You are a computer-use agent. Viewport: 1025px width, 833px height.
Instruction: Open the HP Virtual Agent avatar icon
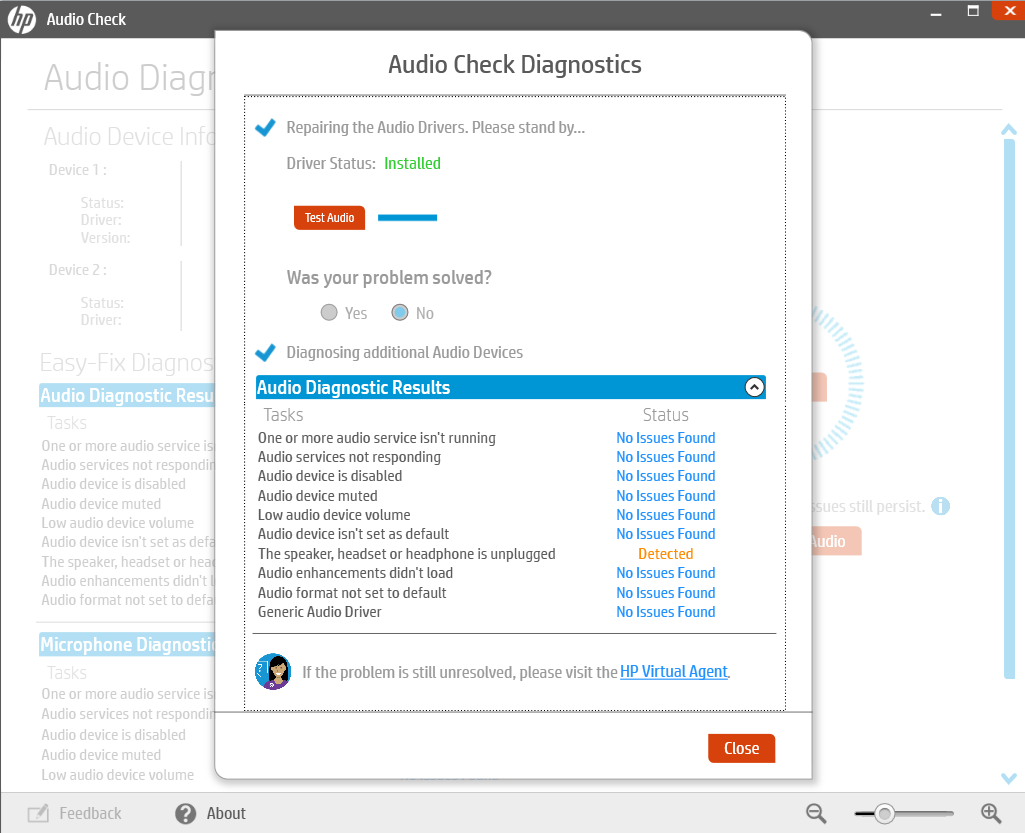(273, 672)
